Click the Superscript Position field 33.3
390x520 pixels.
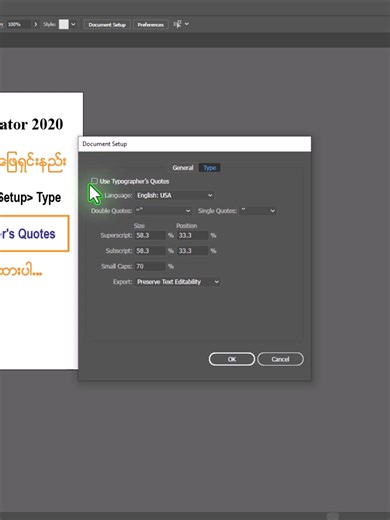click(x=193, y=235)
